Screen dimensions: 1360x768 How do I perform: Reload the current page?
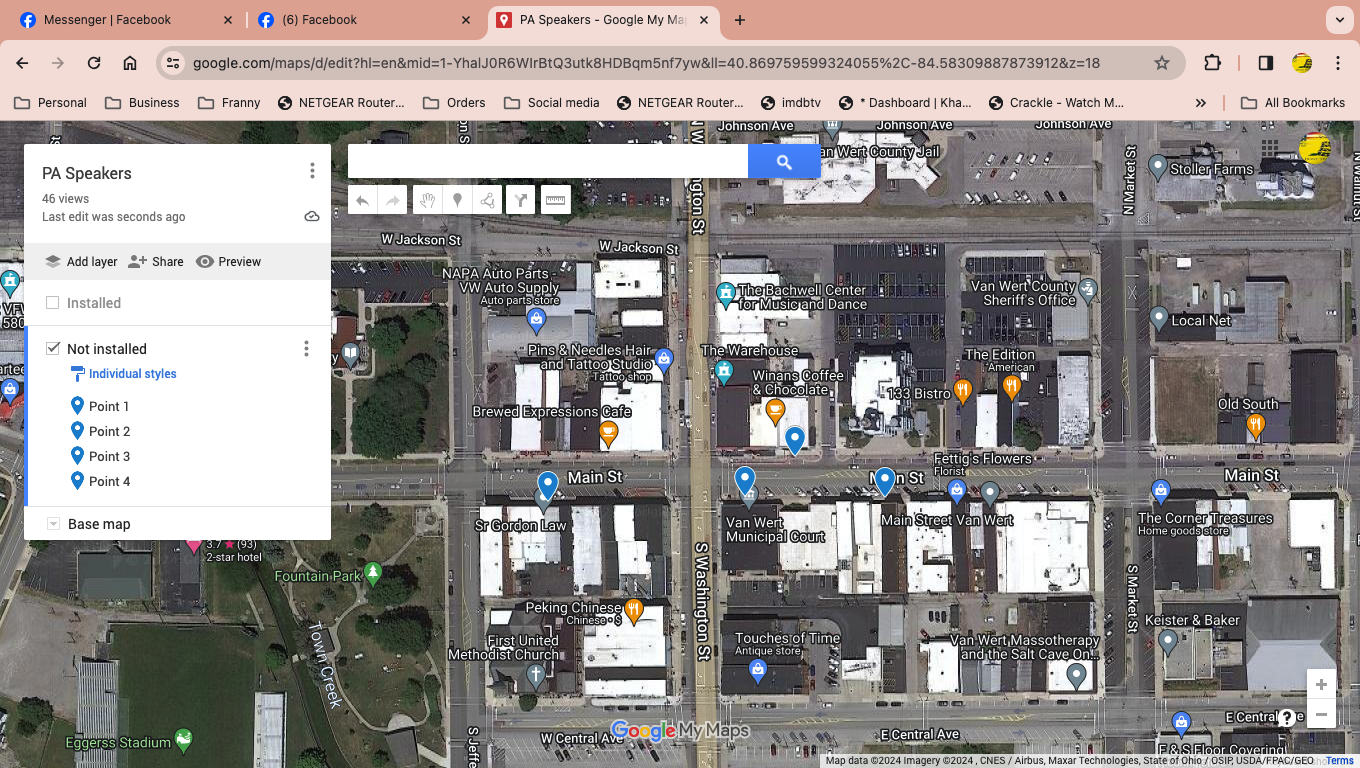pos(94,63)
